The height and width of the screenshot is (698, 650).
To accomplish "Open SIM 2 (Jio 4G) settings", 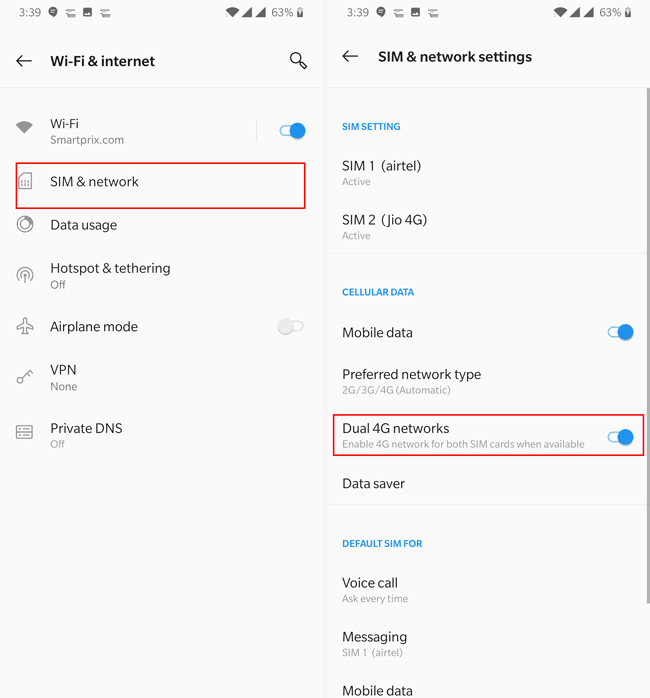I will point(488,227).
